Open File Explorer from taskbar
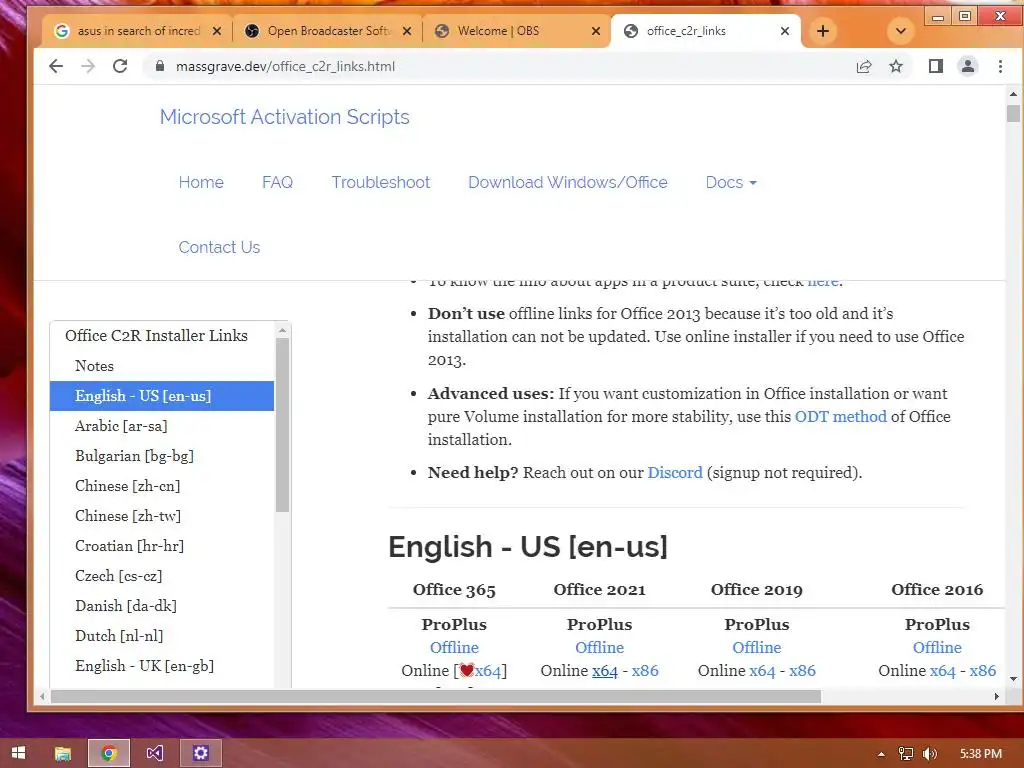This screenshot has width=1024, height=768. (63, 753)
